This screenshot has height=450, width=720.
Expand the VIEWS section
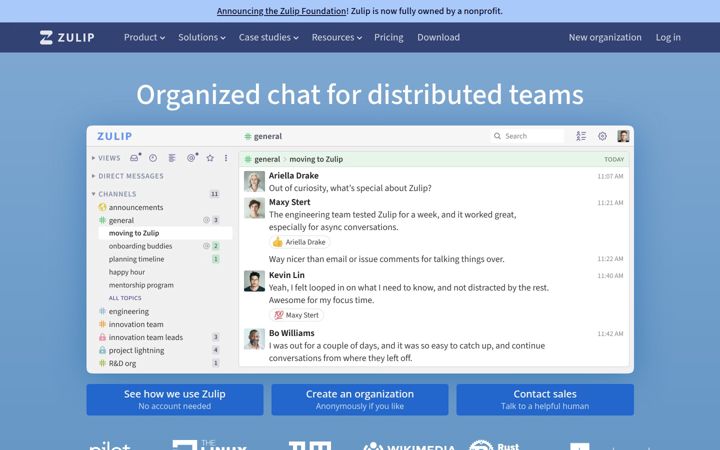(106, 158)
